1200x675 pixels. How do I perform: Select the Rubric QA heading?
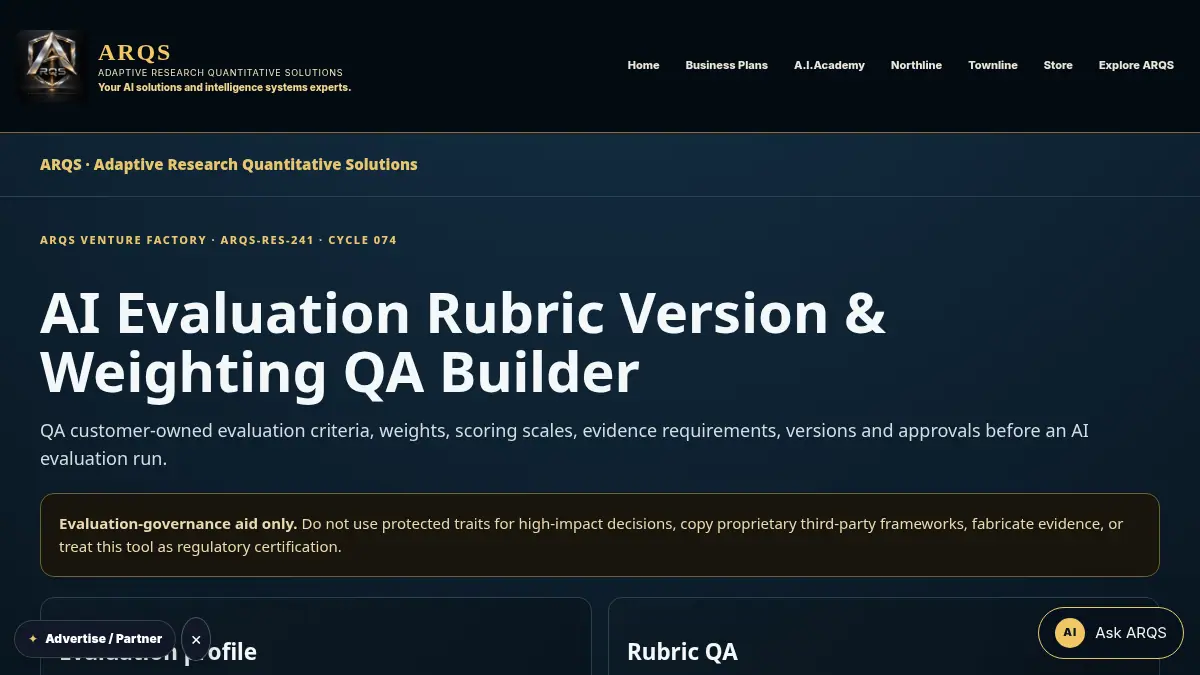(x=682, y=652)
